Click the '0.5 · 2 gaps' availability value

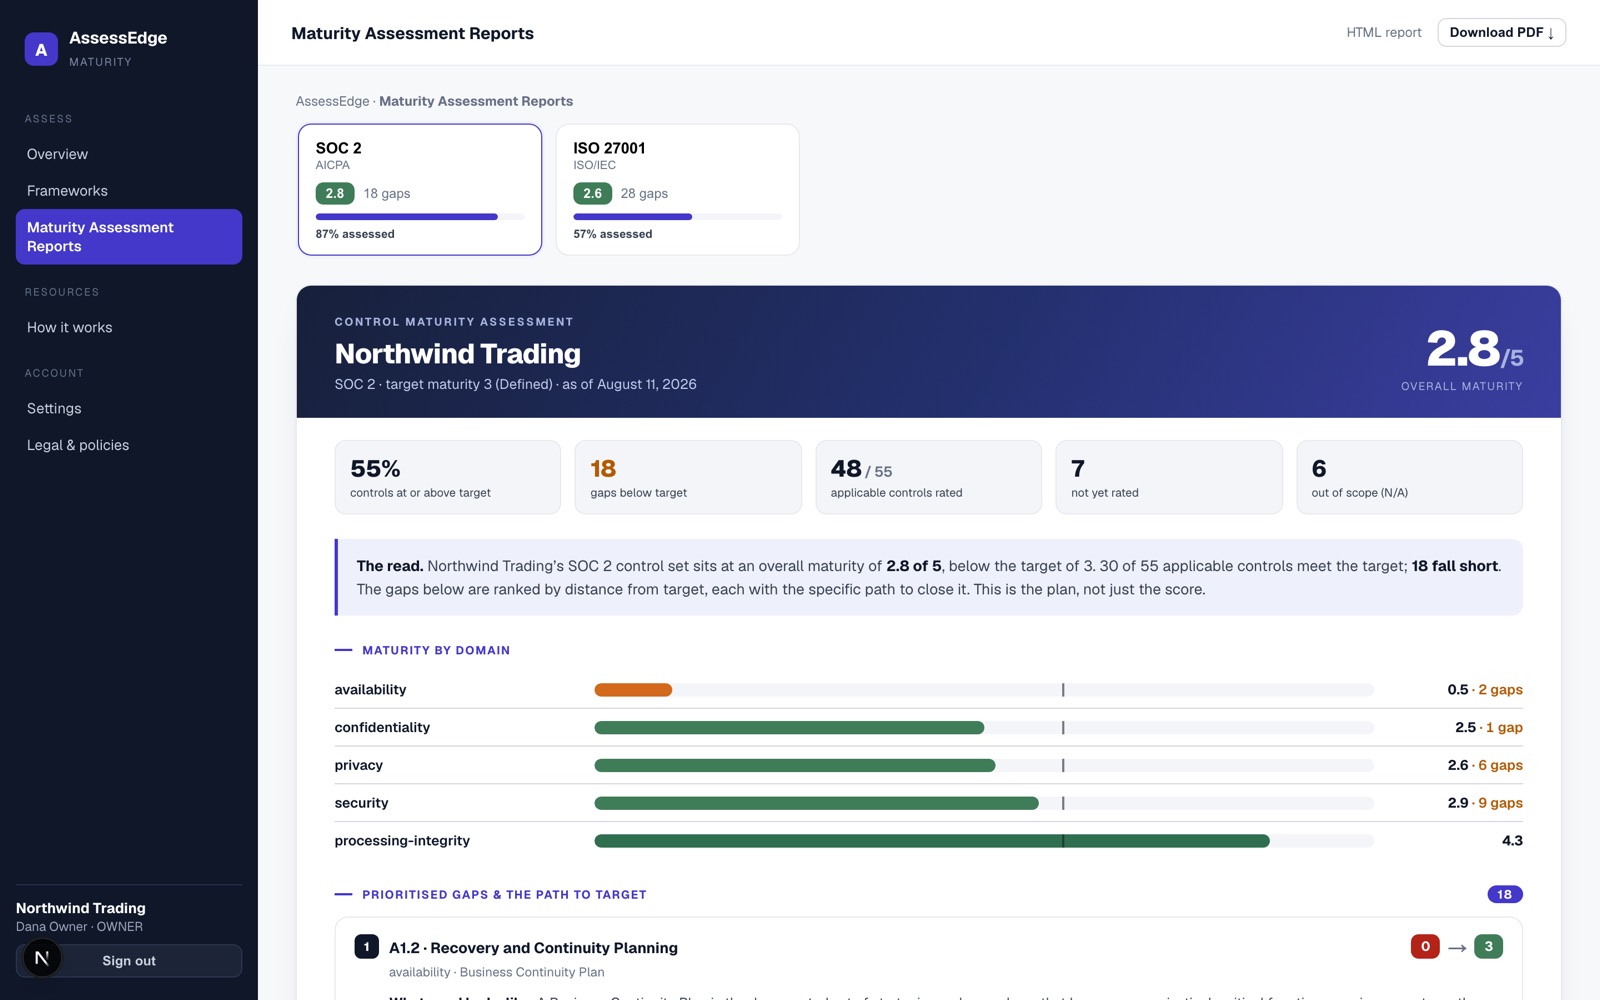1485,690
